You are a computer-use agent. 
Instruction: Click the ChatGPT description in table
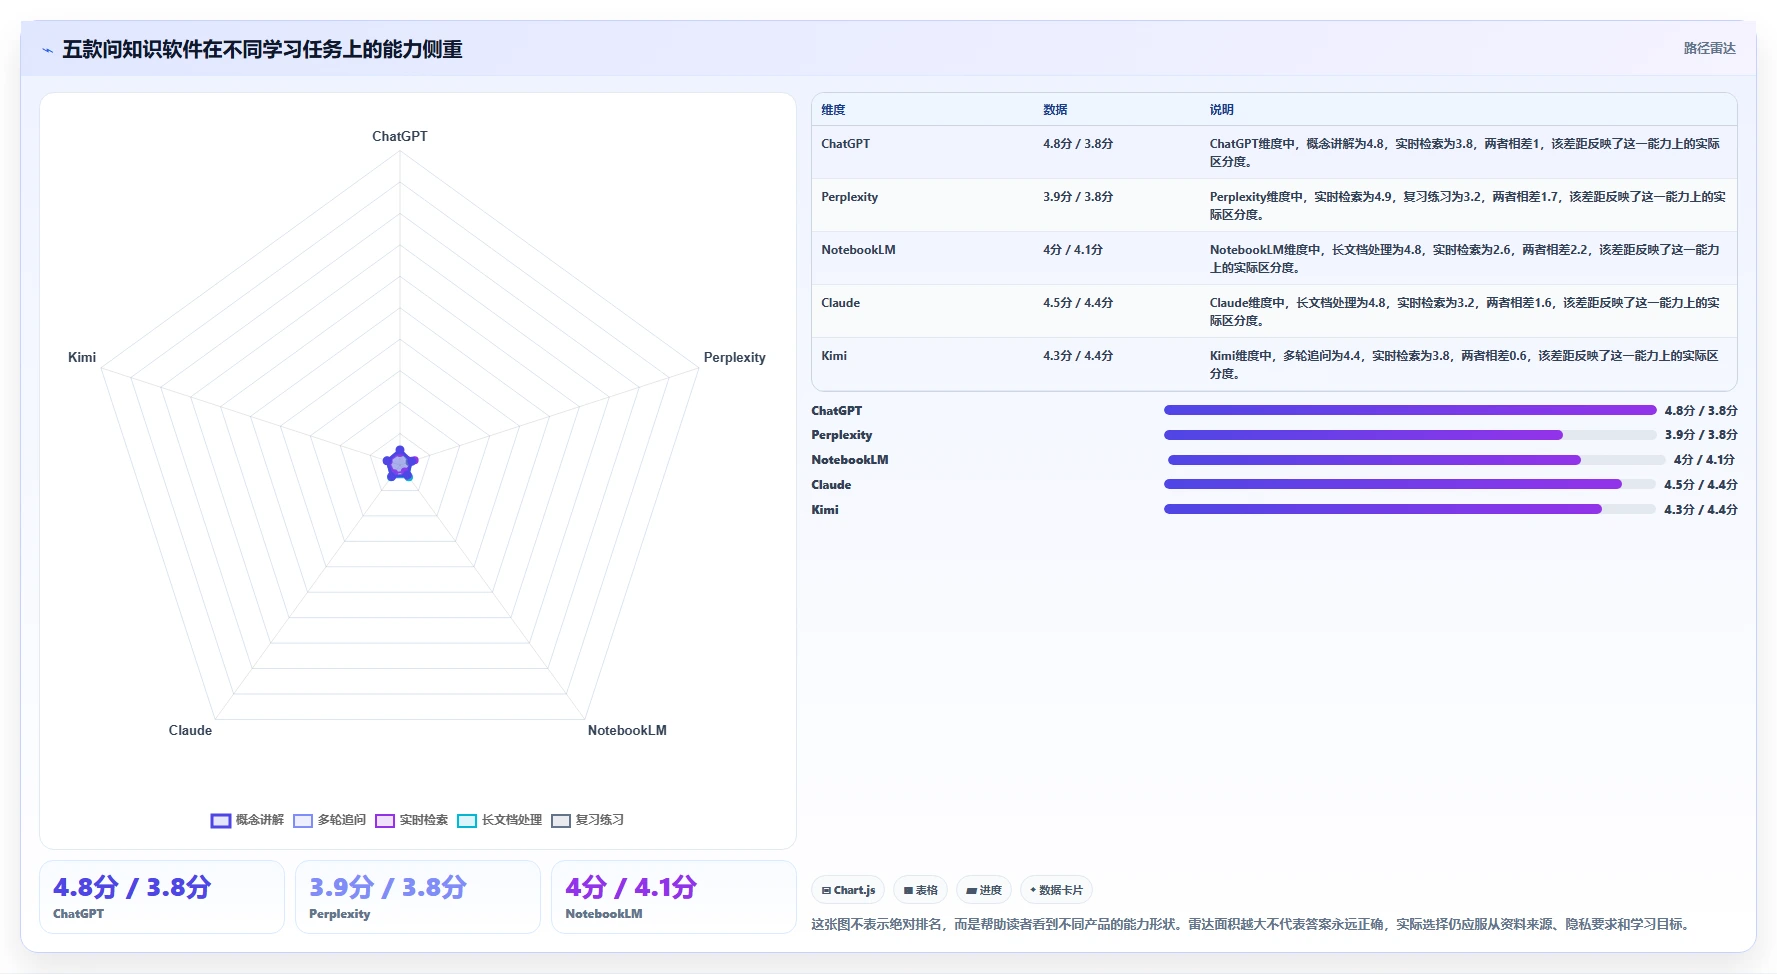[x=1465, y=153]
